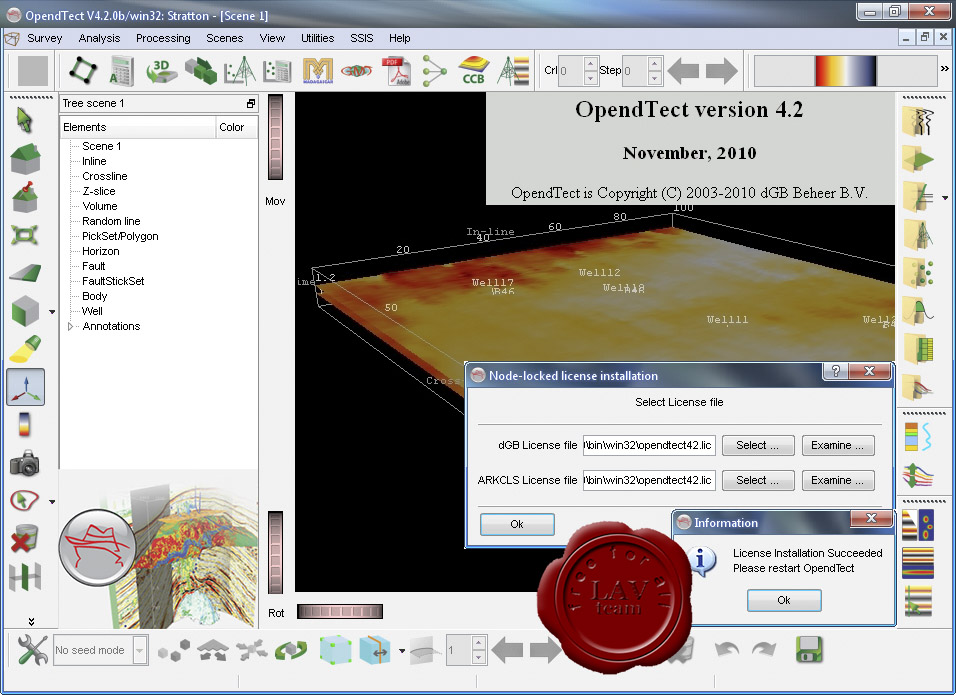Click Ok in the Information dialog
Viewport: 956px width, 695px height.
point(784,600)
